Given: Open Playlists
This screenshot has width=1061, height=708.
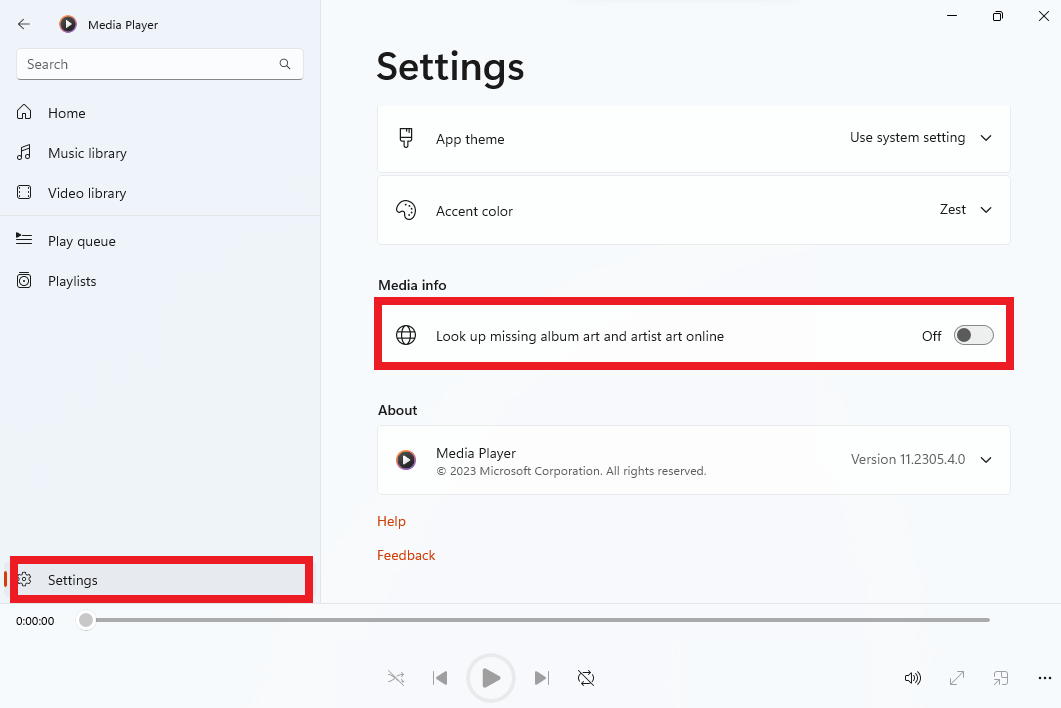Looking at the screenshot, I should pyautogui.click(x=160, y=281).
